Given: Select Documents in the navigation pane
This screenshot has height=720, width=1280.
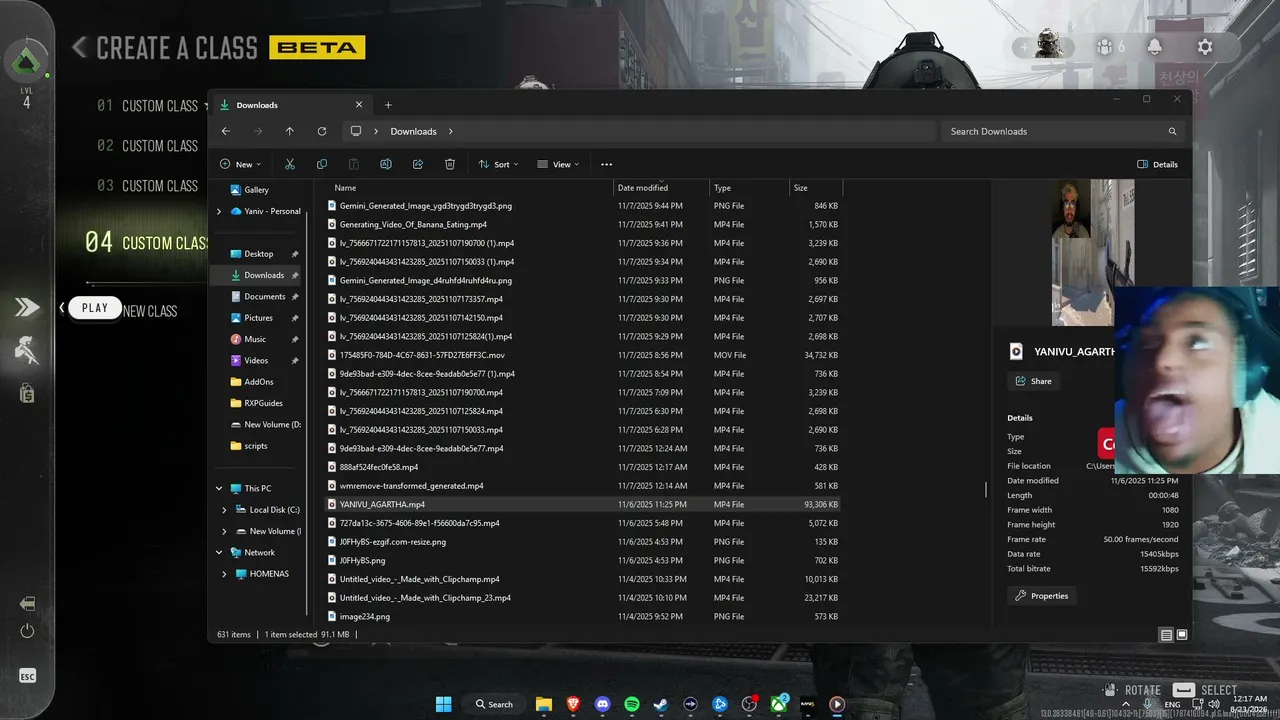Looking at the screenshot, I should 265,297.
